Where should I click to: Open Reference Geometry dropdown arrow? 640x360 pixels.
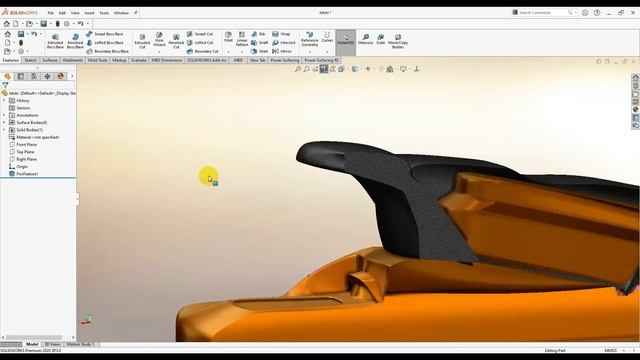tap(309, 52)
